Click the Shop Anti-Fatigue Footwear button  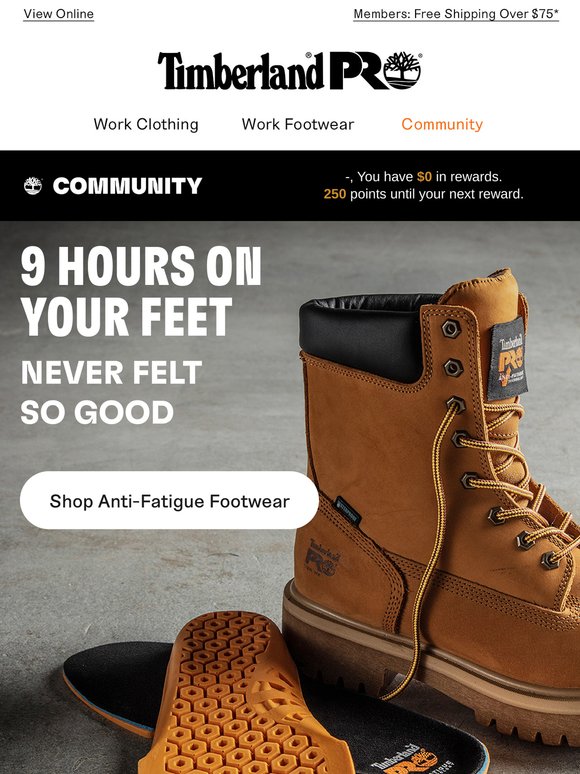click(x=169, y=501)
